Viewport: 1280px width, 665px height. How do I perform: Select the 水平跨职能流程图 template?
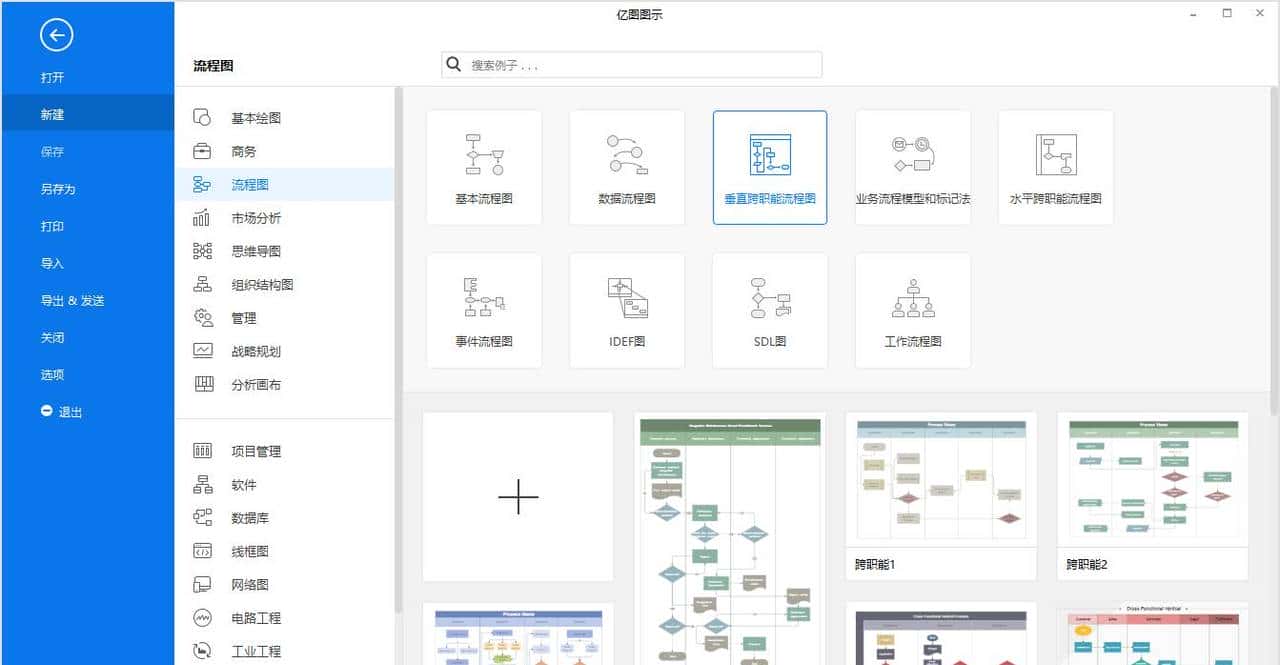click(1054, 167)
